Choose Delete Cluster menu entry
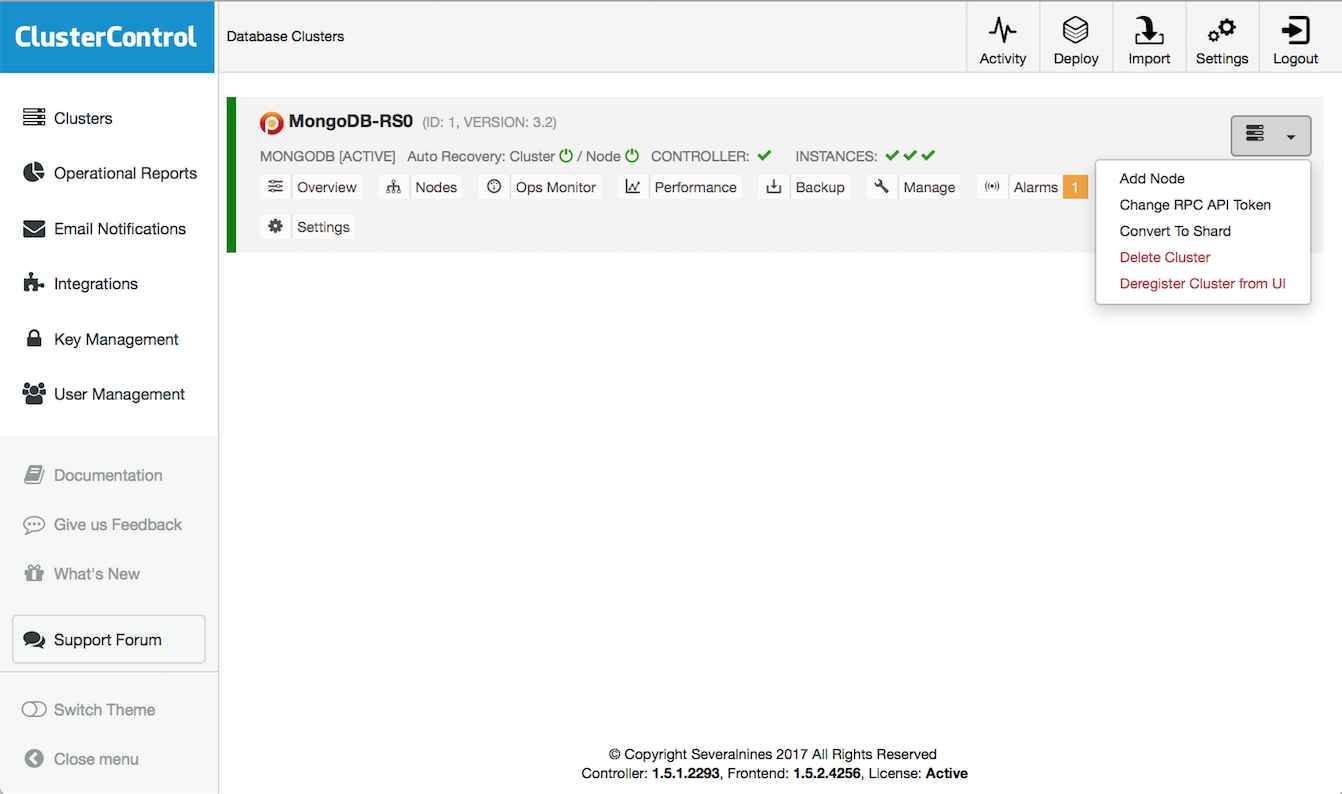The image size is (1342, 794). 1165,257
